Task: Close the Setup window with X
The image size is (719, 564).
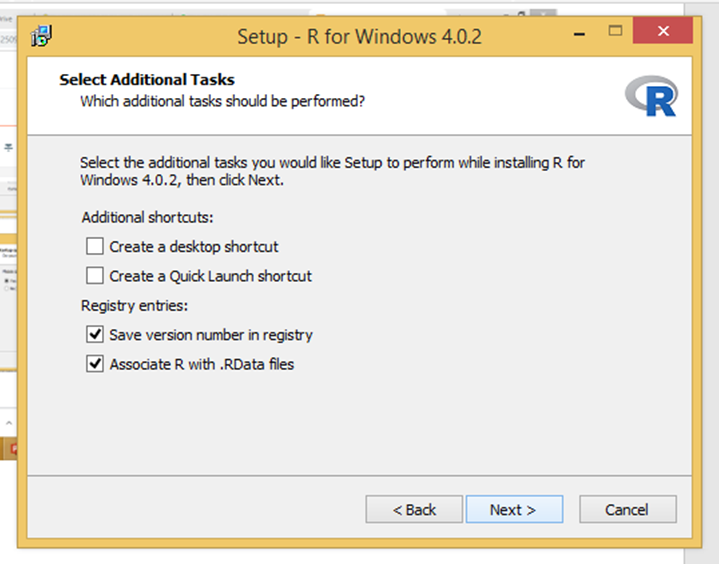Action: pos(663,31)
